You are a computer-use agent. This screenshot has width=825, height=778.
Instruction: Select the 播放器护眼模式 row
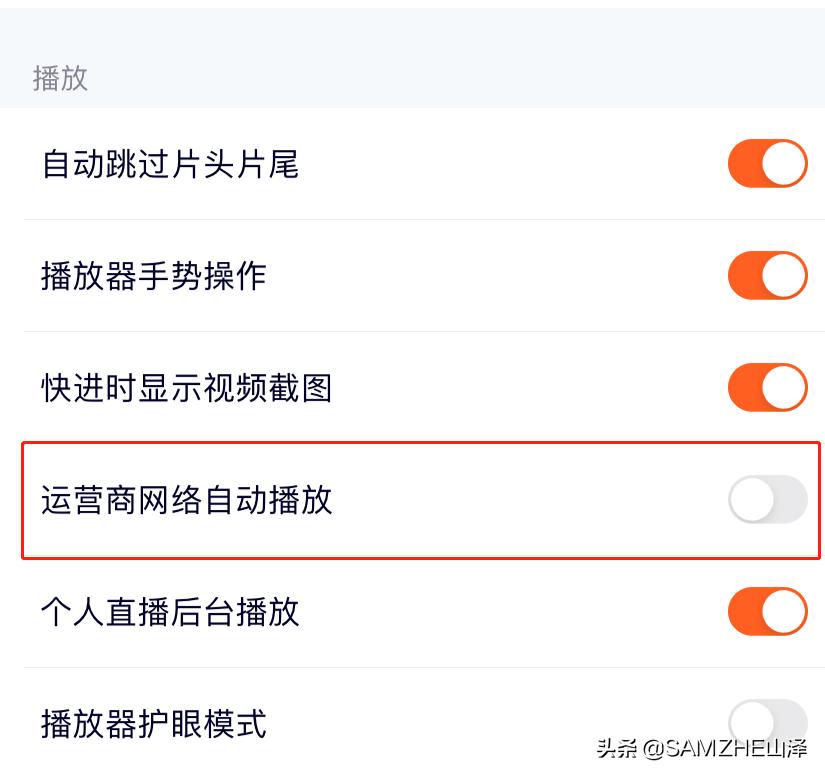152,723
